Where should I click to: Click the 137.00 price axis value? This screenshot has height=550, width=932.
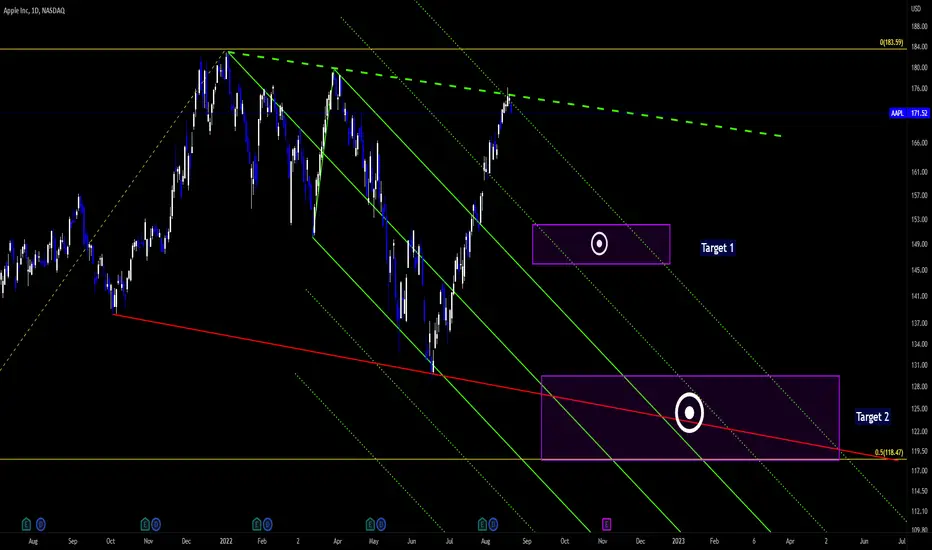(919, 323)
